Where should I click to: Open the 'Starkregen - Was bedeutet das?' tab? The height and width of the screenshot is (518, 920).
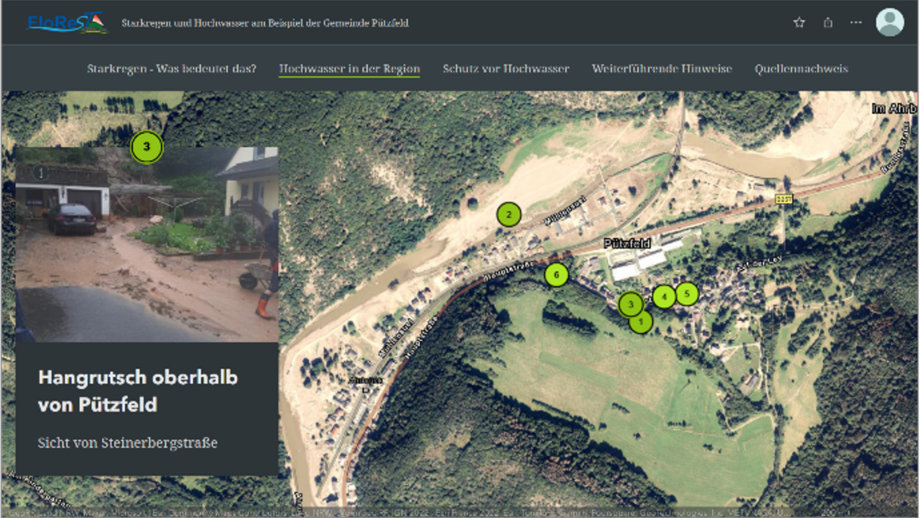tap(172, 69)
